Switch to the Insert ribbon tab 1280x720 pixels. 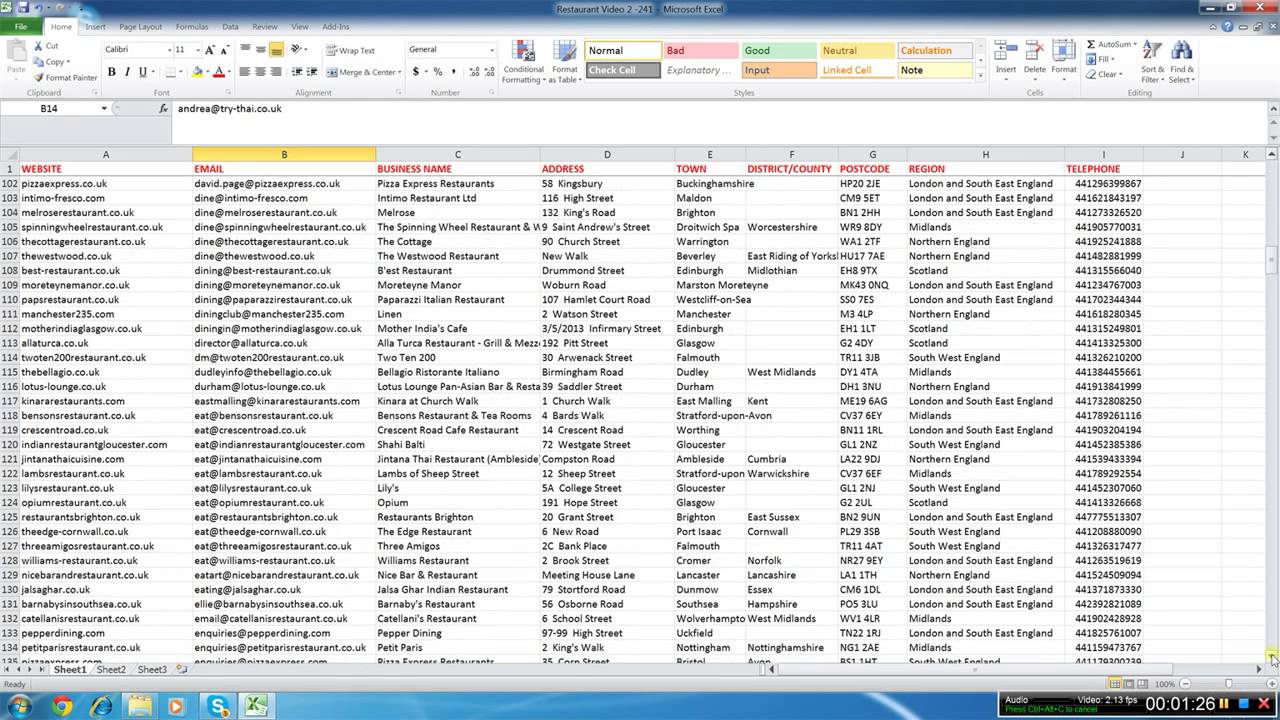[x=95, y=27]
